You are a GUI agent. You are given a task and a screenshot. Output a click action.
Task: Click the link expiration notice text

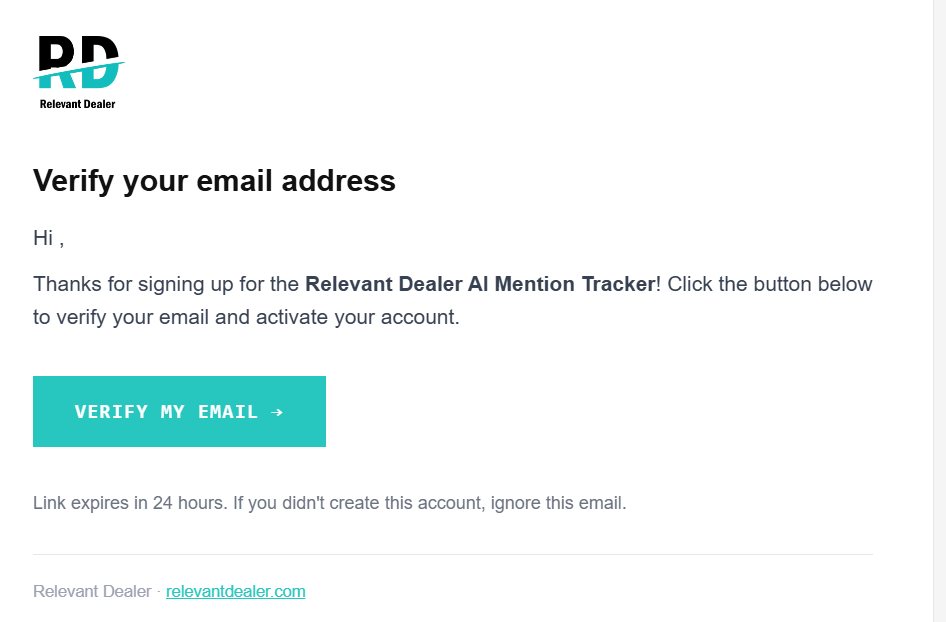(x=329, y=502)
